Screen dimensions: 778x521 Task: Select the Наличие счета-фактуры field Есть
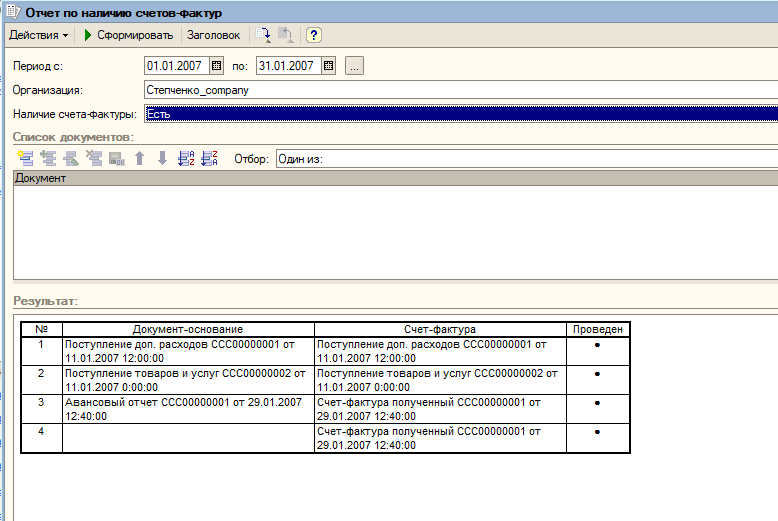pos(461,114)
